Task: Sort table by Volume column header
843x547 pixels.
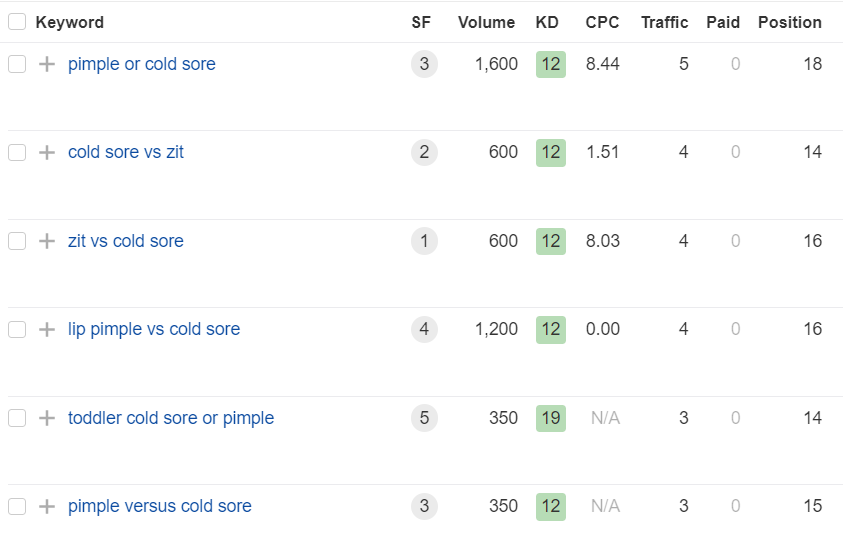Action: click(x=486, y=22)
